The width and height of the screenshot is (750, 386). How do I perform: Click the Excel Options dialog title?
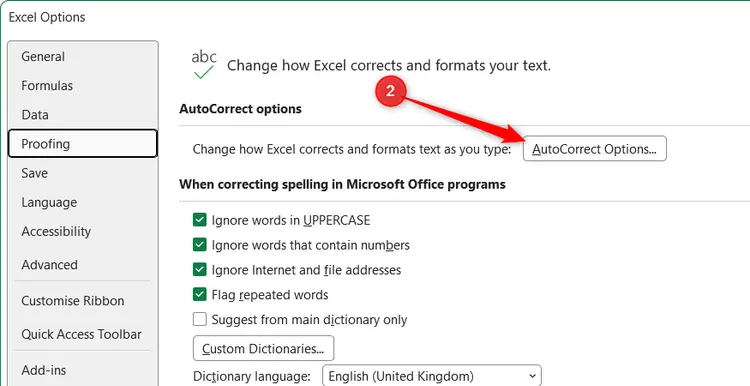[47, 17]
